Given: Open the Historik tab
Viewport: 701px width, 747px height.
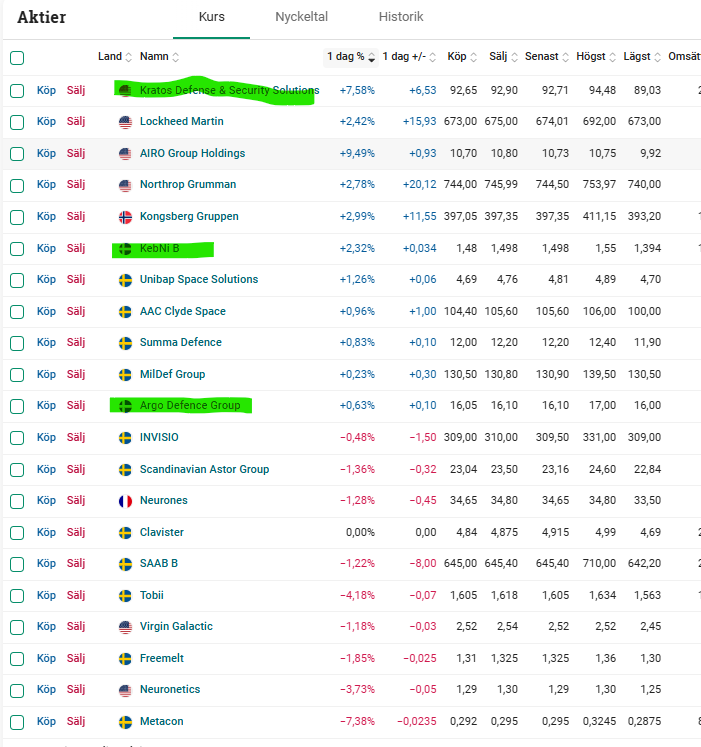Looking at the screenshot, I should click(x=401, y=17).
